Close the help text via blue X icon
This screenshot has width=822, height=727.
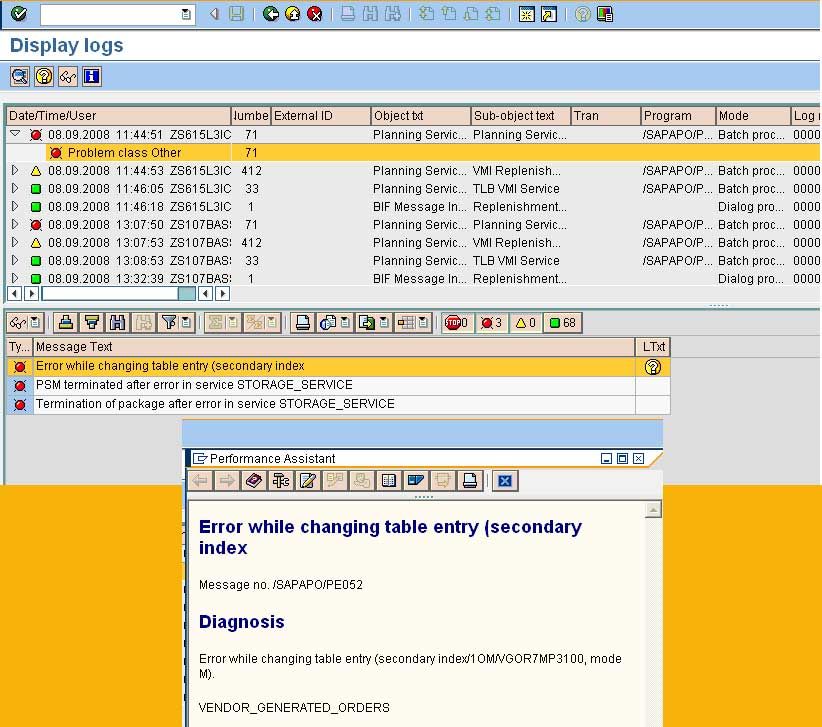[x=505, y=481]
